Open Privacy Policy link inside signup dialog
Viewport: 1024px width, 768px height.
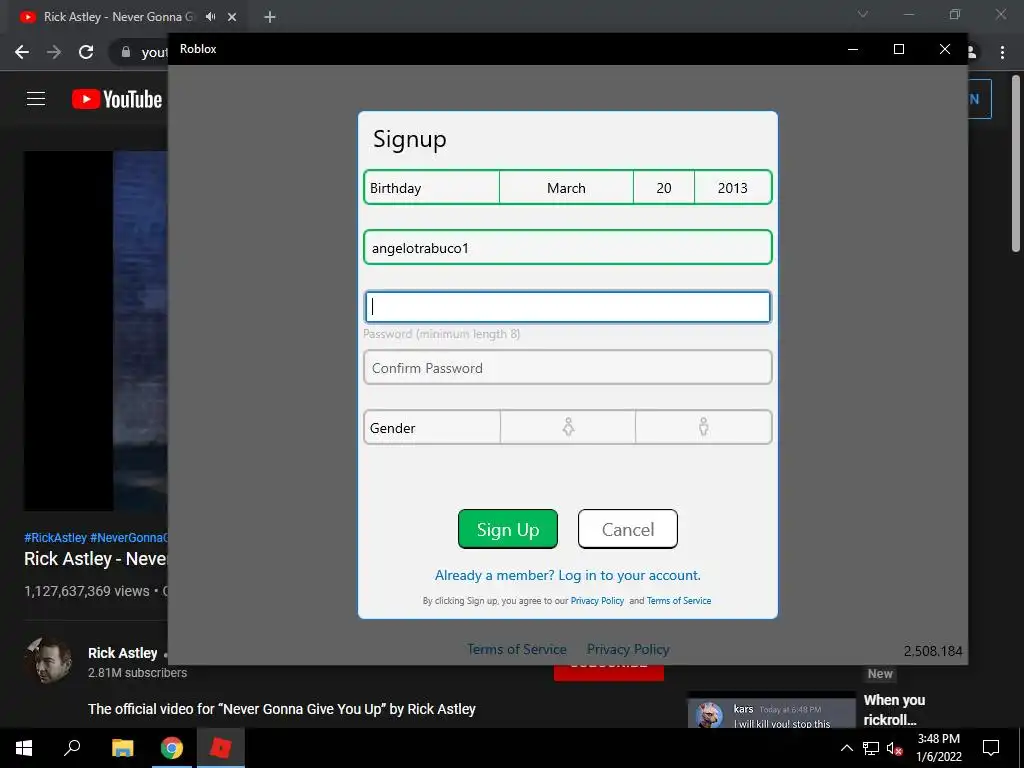(x=598, y=601)
